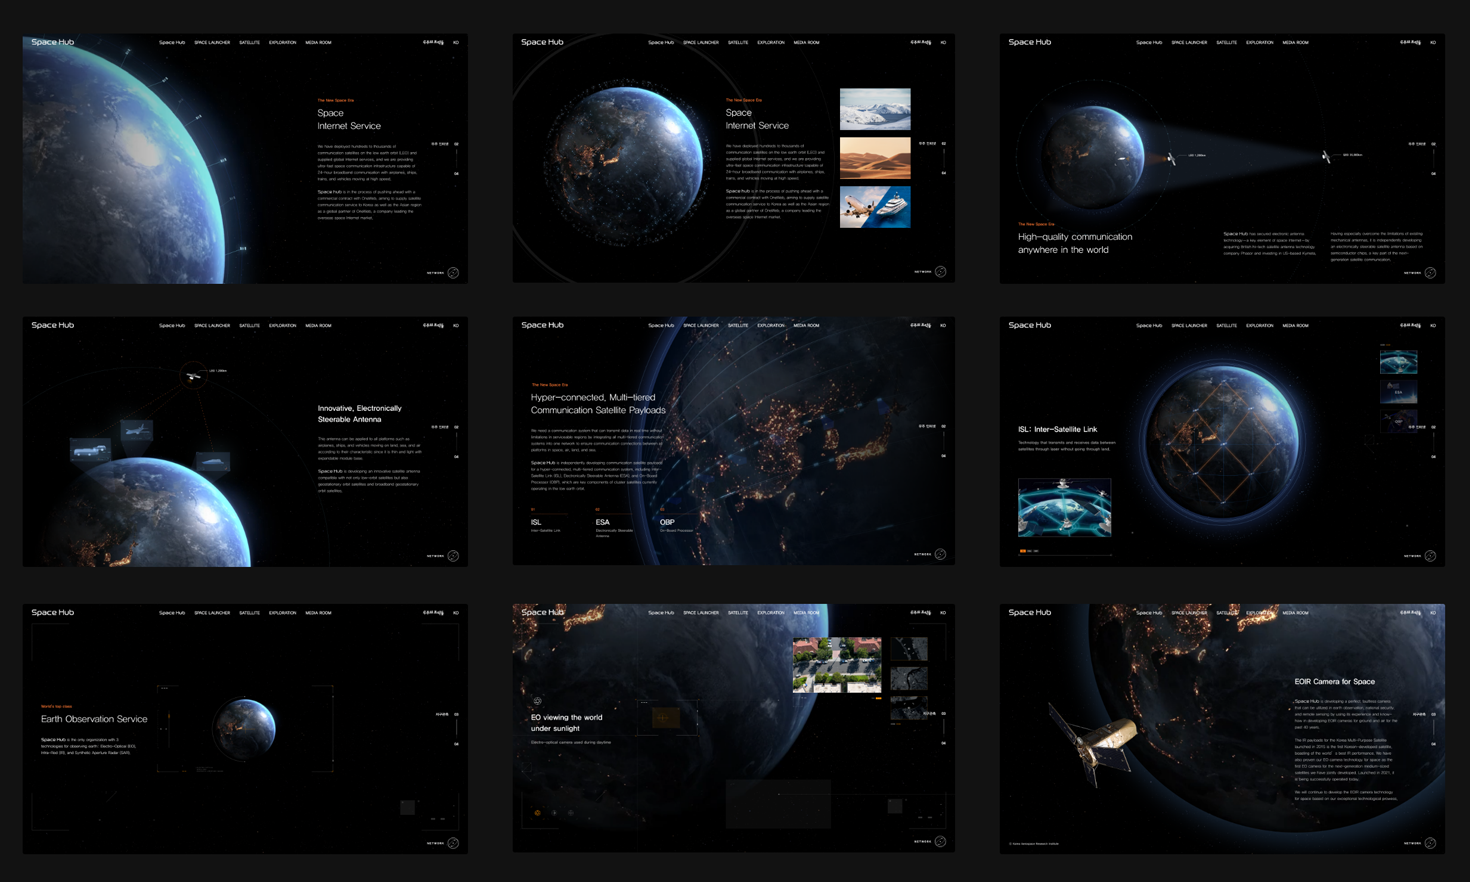Select OBP item in Hyper-connected payloads panel
Screen dimensions: 1470x882
point(667,523)
